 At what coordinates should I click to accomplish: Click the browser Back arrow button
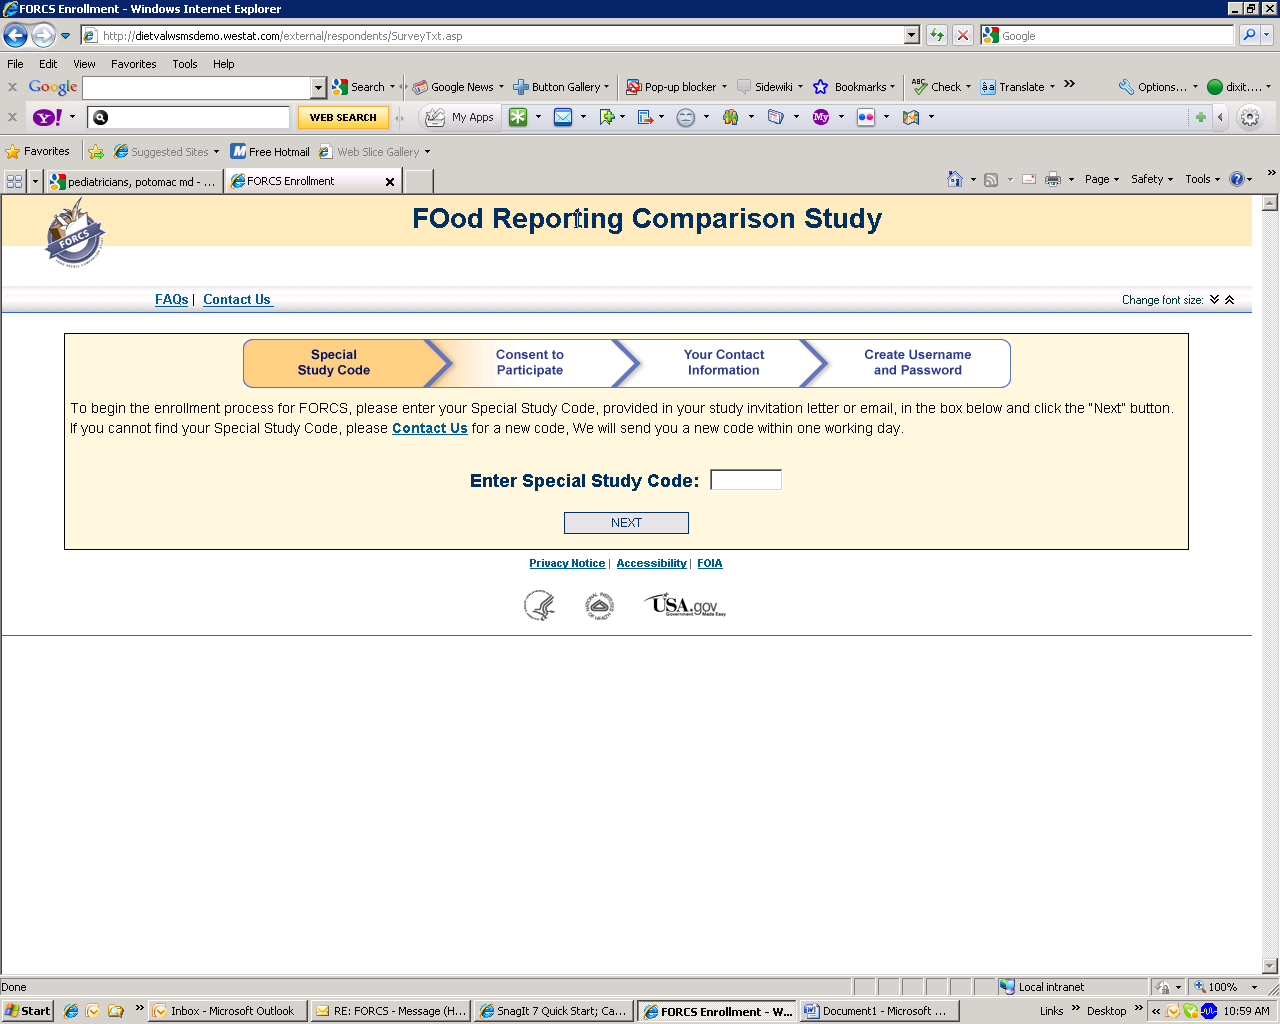coord(16,35)
